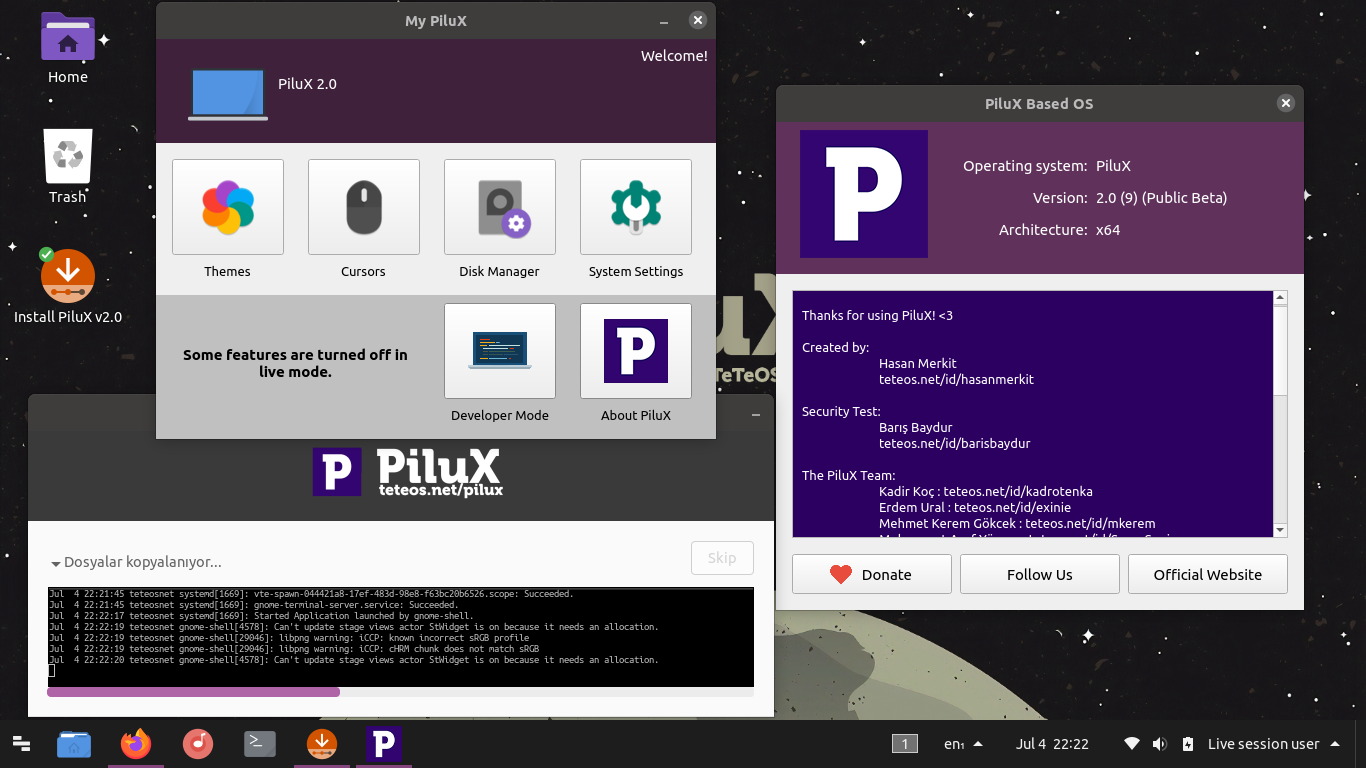Click the Kadir Koç credits line

point(986,491)
